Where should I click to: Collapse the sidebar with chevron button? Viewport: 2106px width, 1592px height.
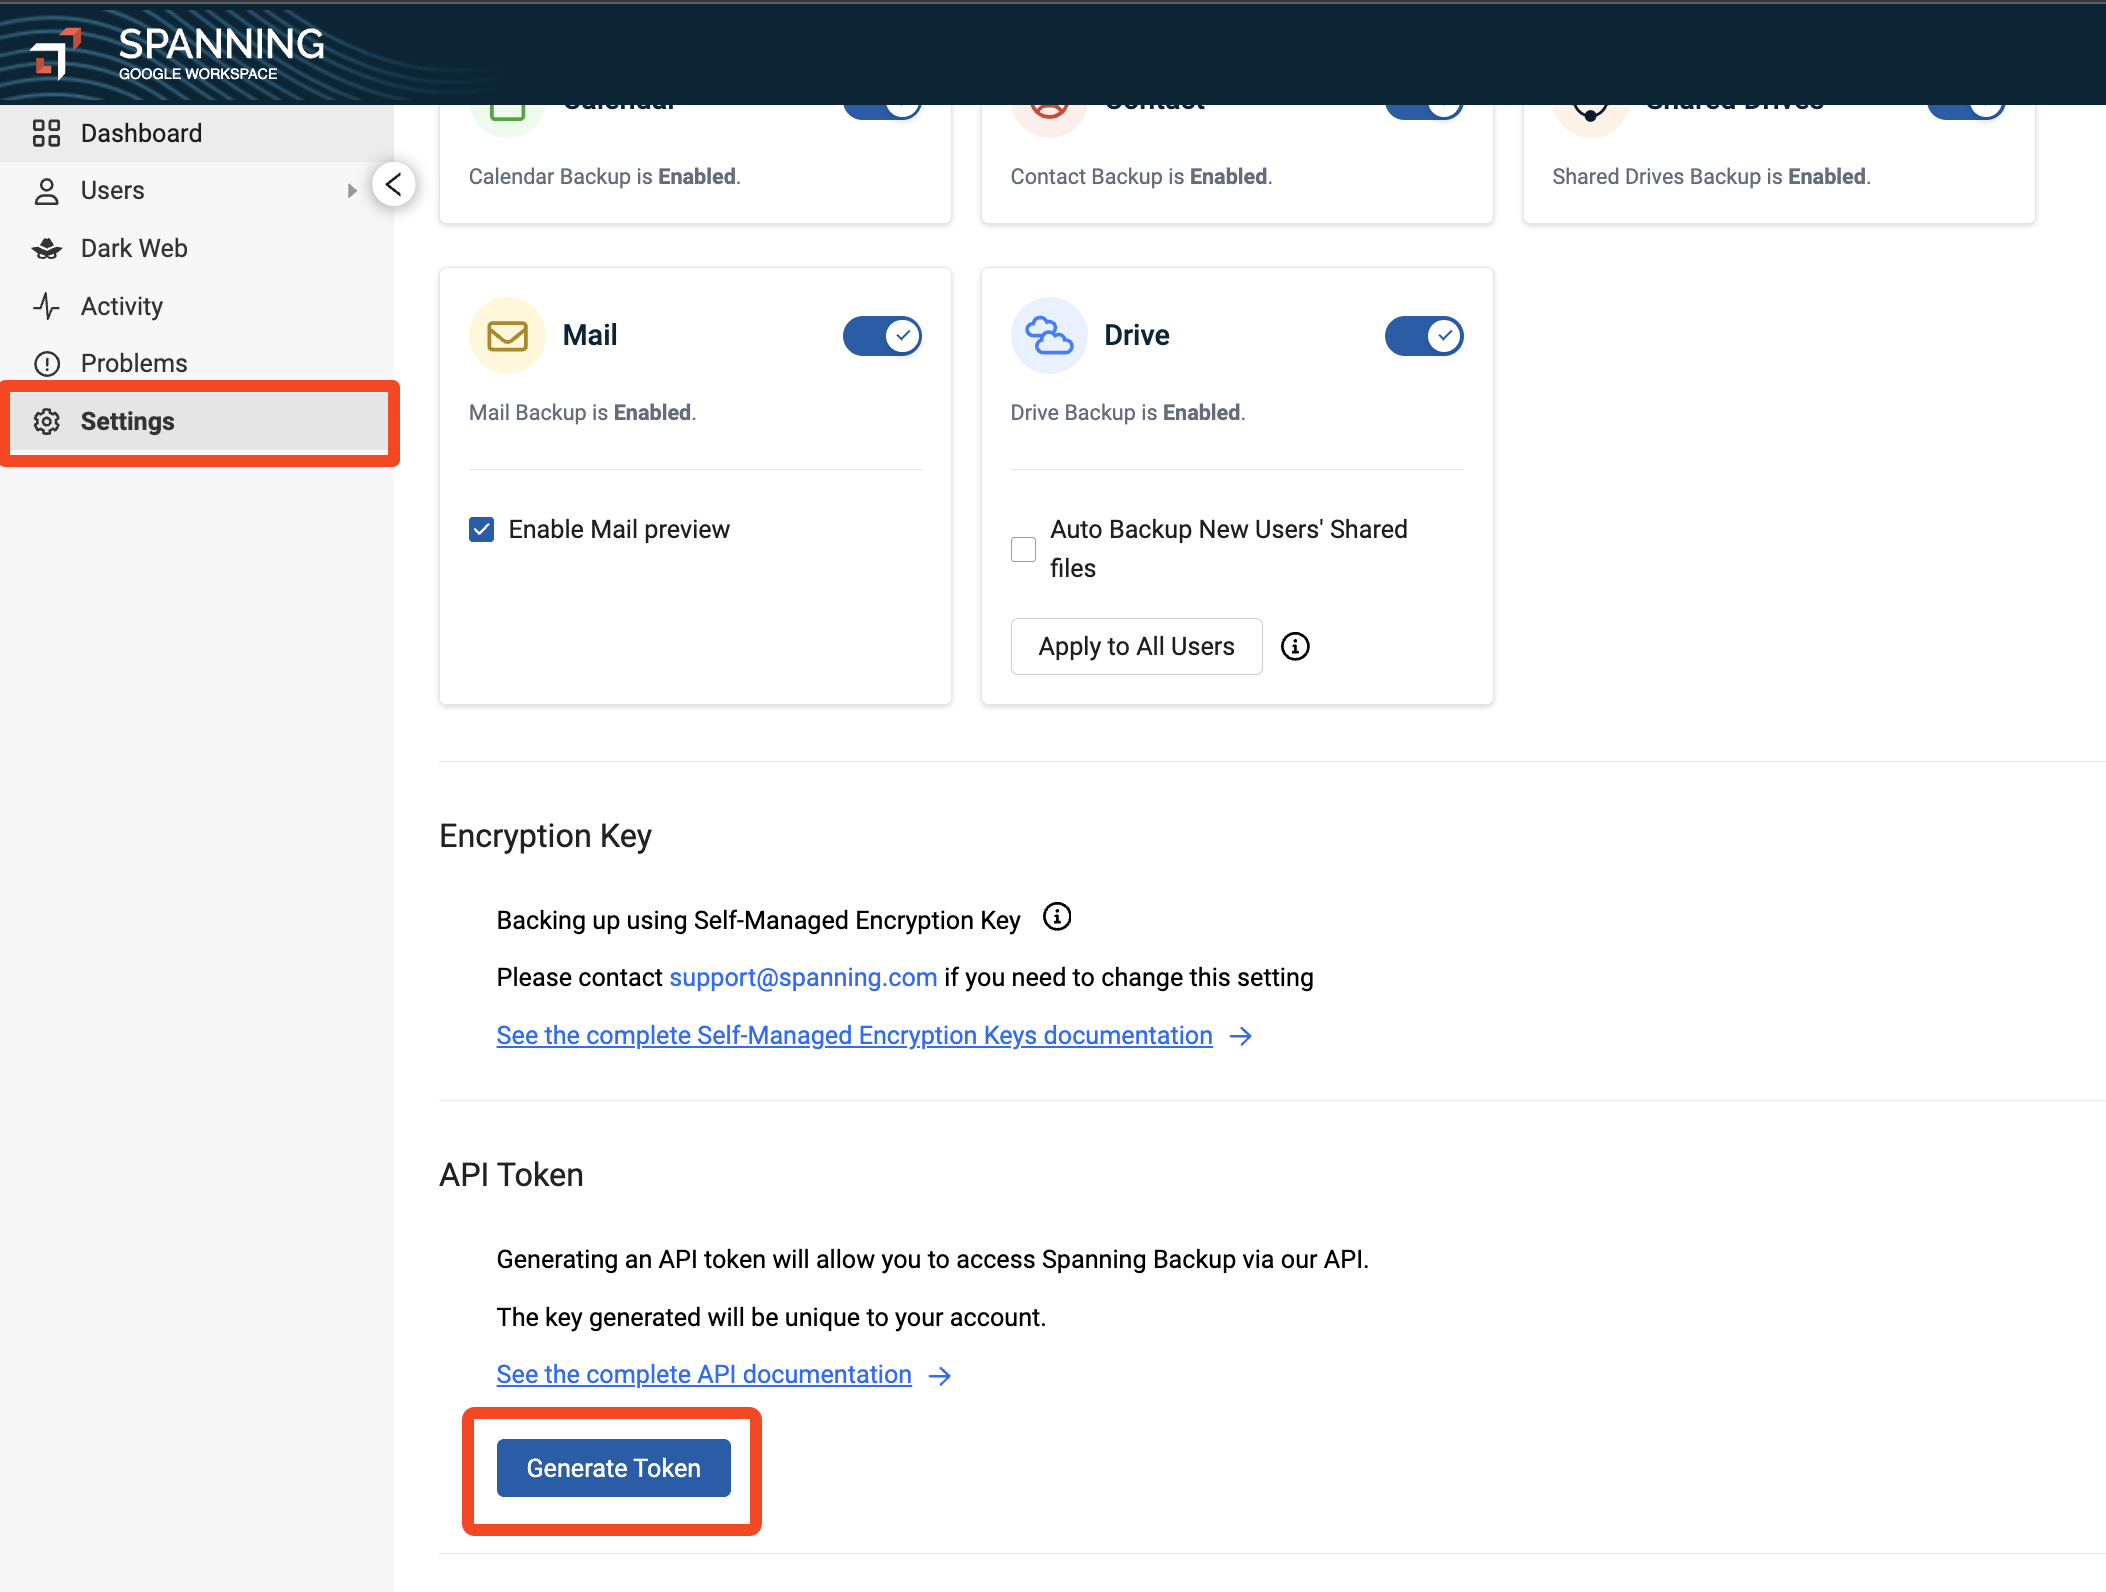[x=394, y=184]
